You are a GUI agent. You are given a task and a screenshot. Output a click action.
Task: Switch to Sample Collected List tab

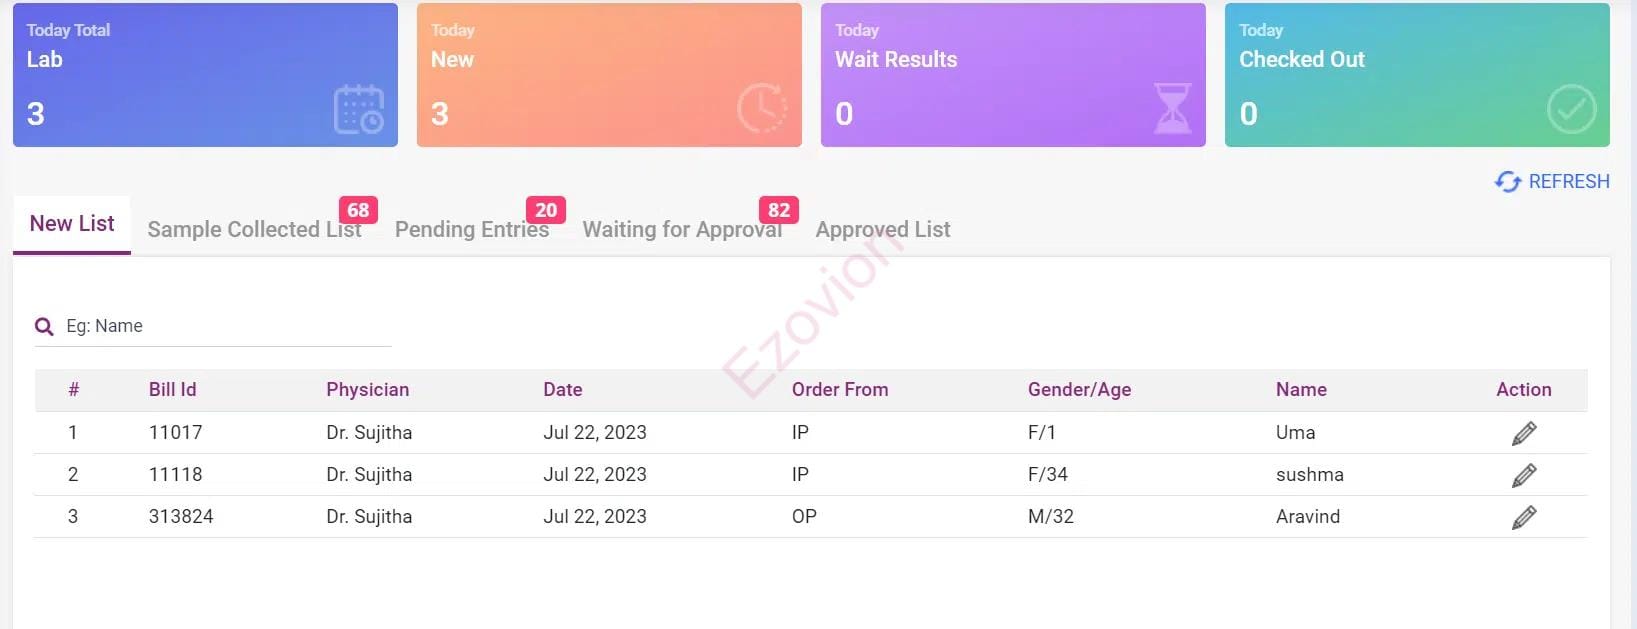pyautogui.click(x=254, y=229)
